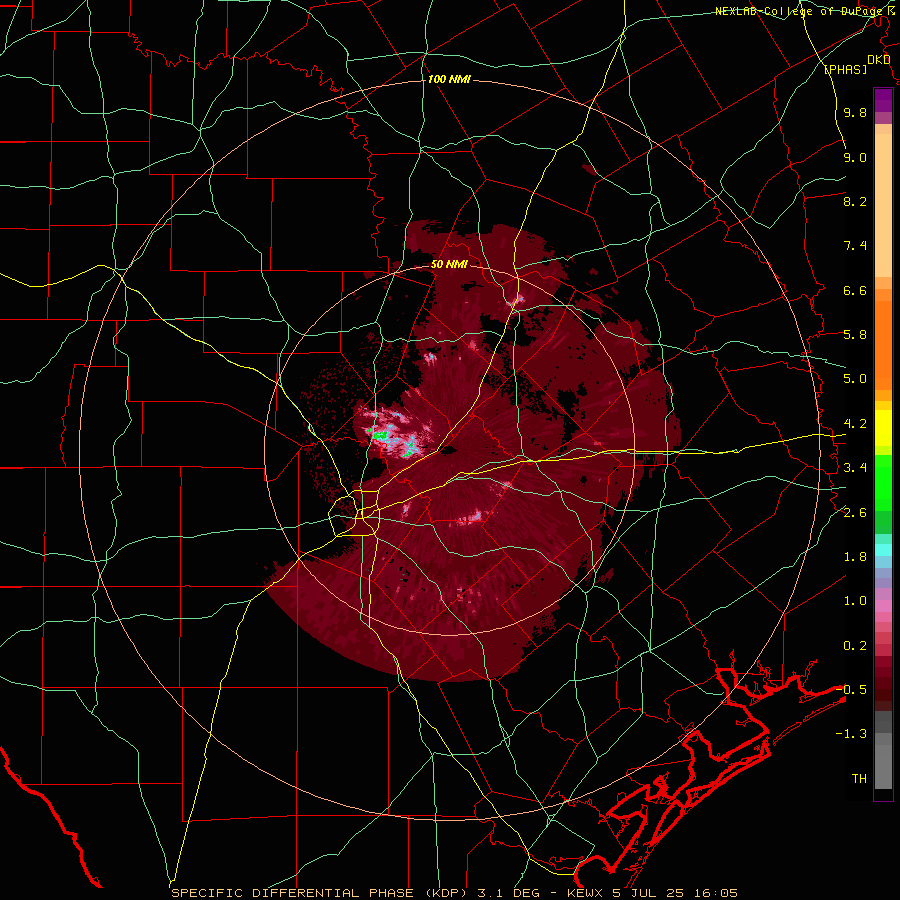The height and width of the screenshot is (900, 900).
Task: Pick the pale peach legend segment
Action: point(883,205)
